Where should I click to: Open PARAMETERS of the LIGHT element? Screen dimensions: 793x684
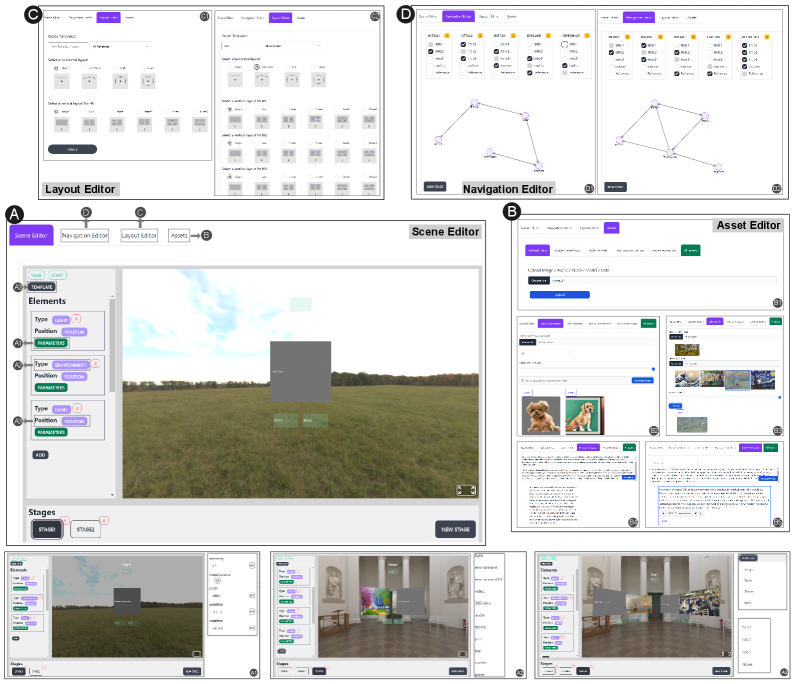coord(51,343)
